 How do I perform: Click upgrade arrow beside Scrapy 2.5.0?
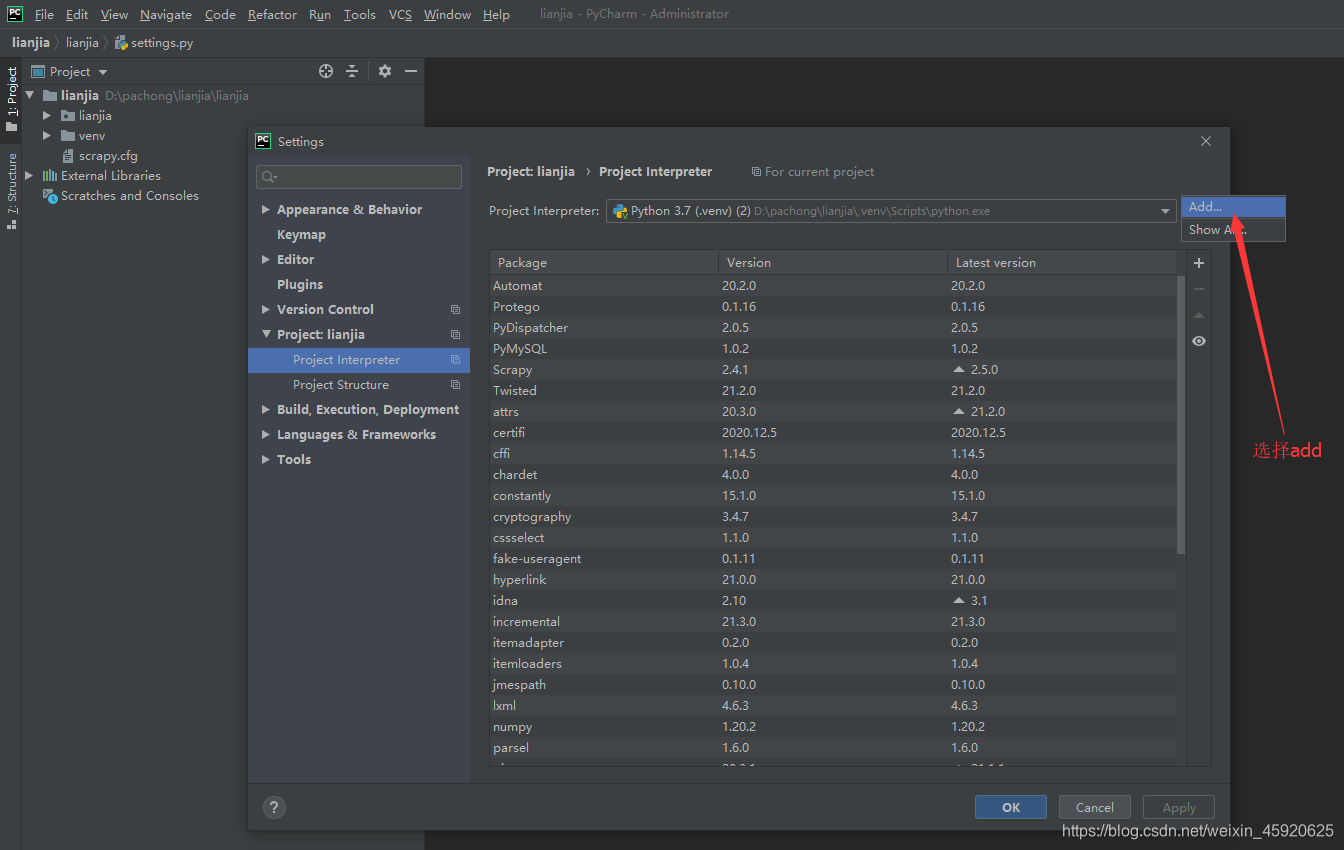[959, 370]
